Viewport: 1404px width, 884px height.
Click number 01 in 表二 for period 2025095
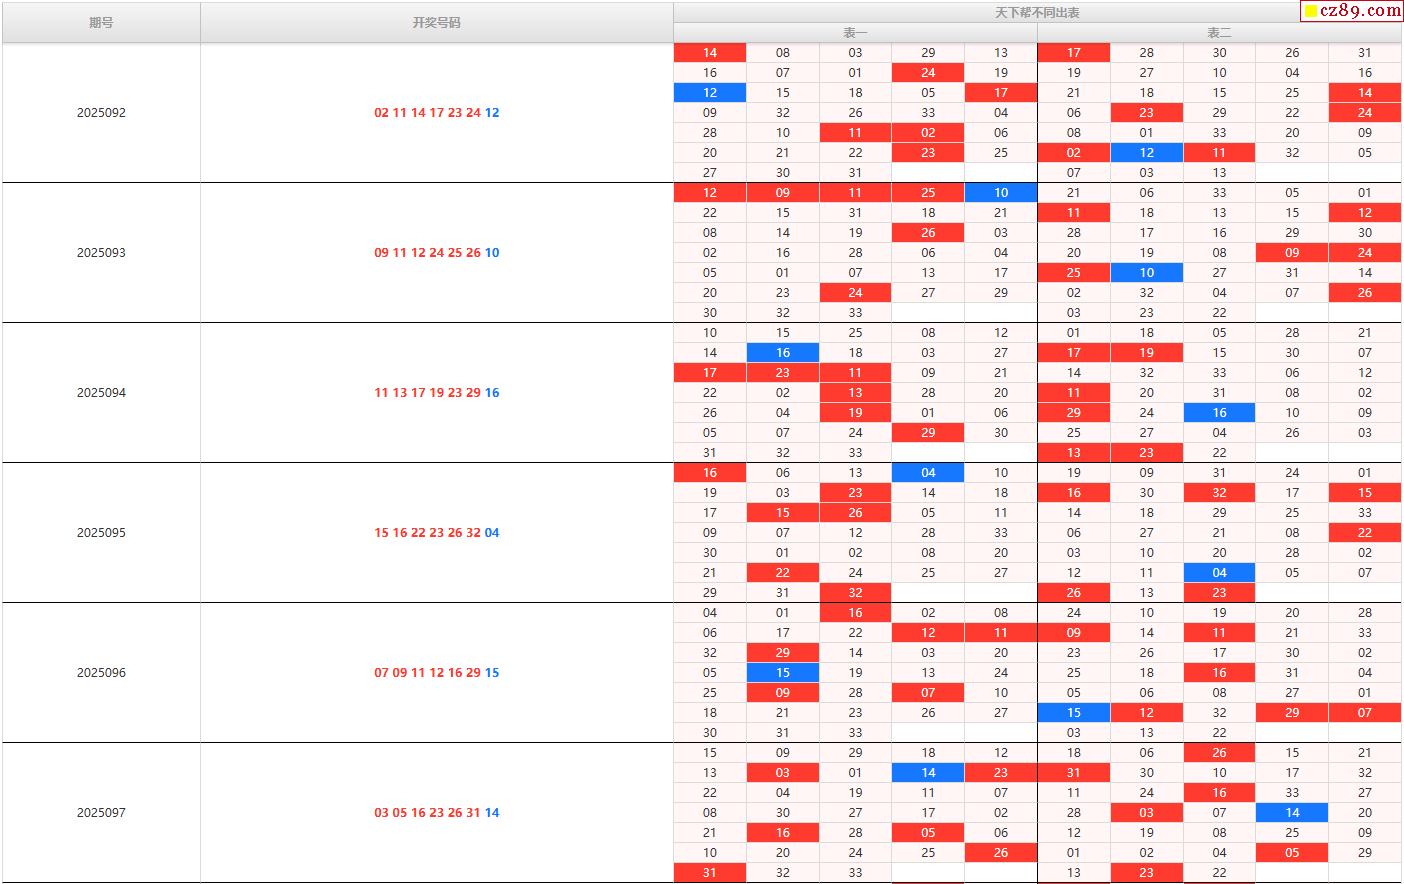coord(1365,473)
